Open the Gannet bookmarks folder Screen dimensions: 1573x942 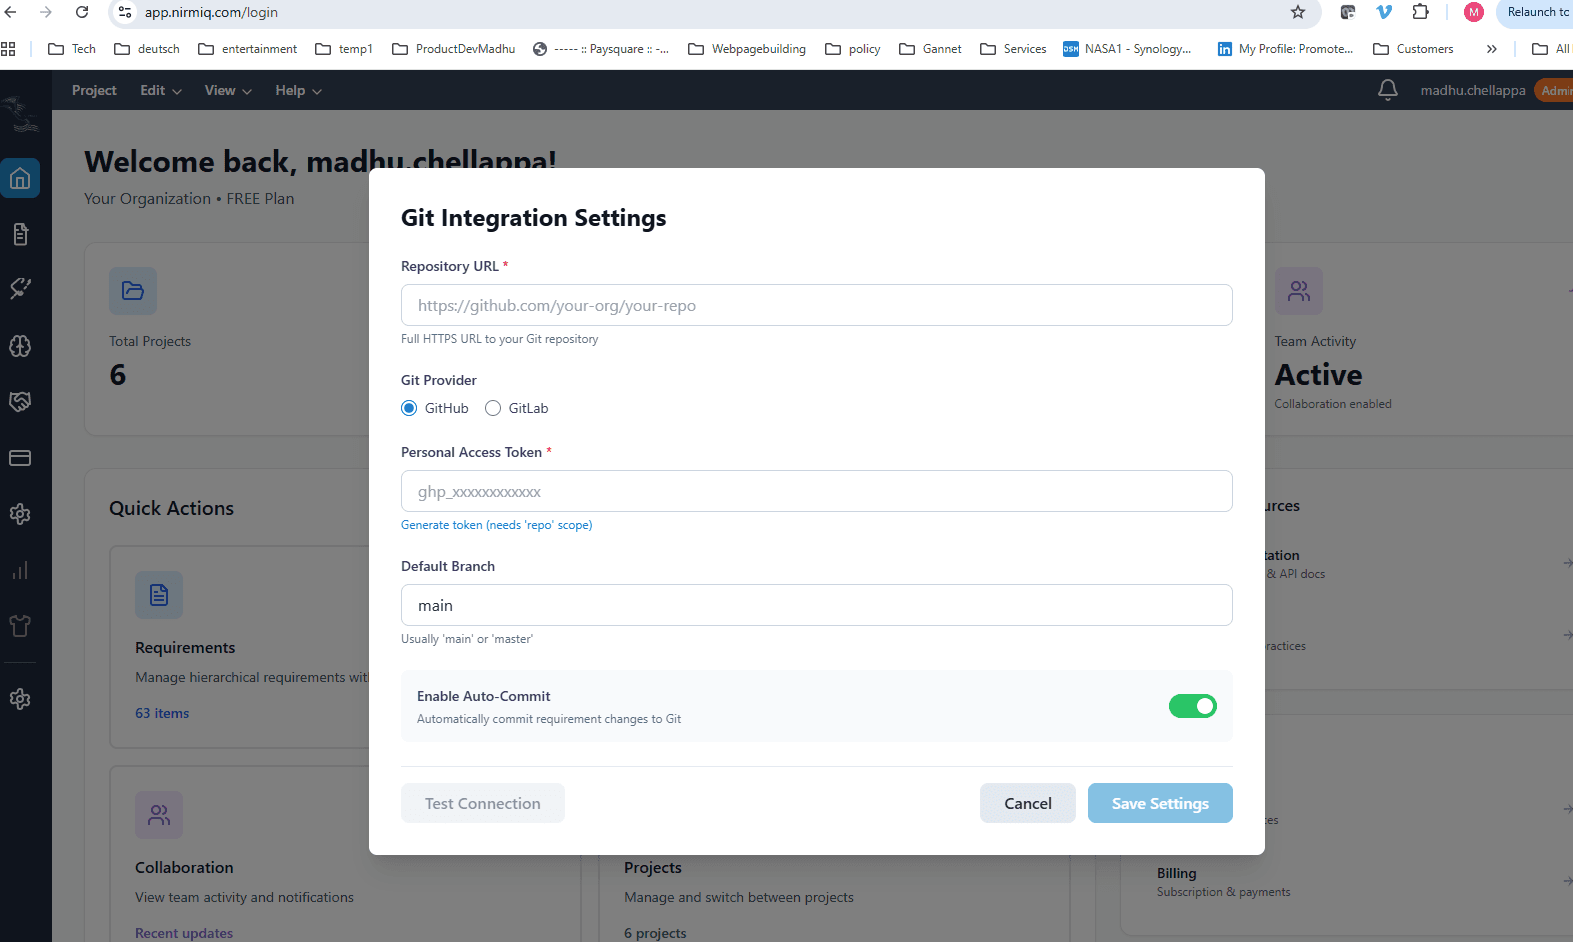coord(930,49)
